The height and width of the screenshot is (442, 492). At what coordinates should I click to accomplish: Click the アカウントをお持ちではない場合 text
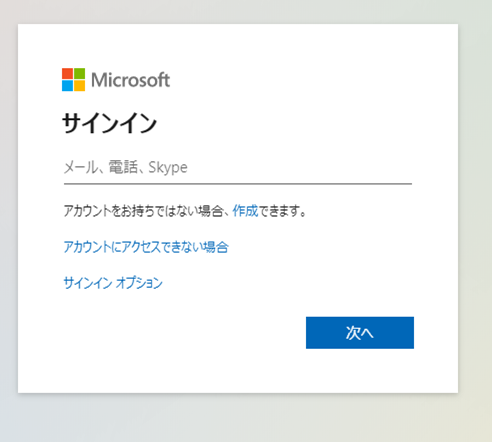143,211
